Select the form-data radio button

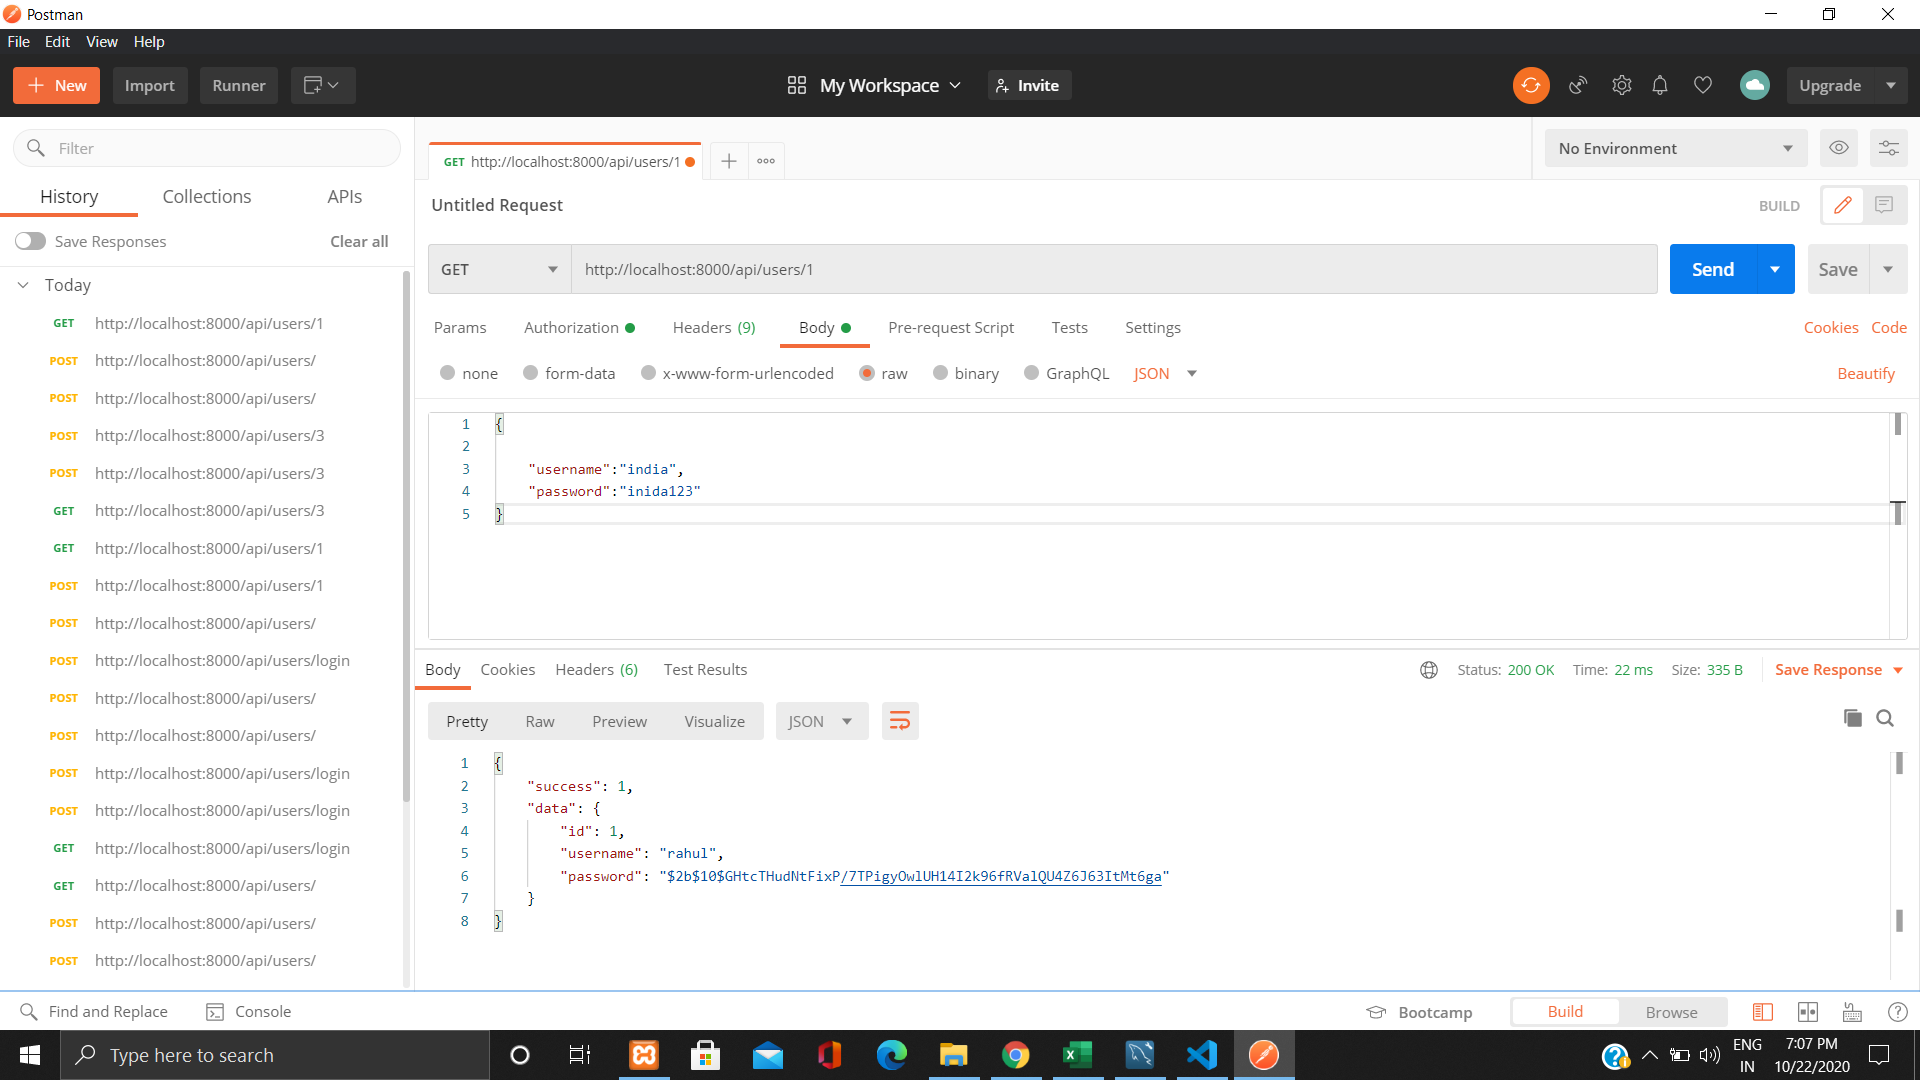tap(531, 373)
